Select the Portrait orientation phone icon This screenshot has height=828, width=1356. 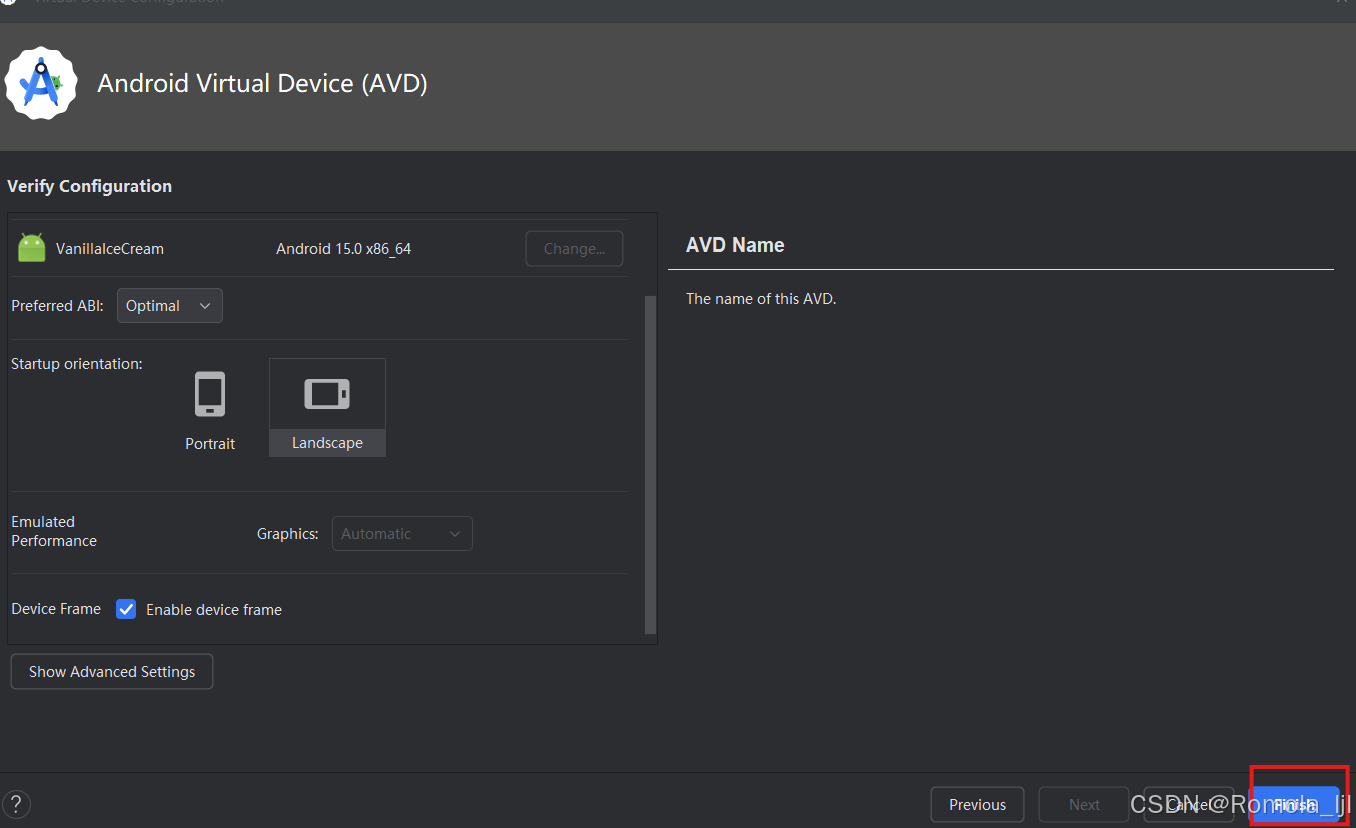(210, 395)
